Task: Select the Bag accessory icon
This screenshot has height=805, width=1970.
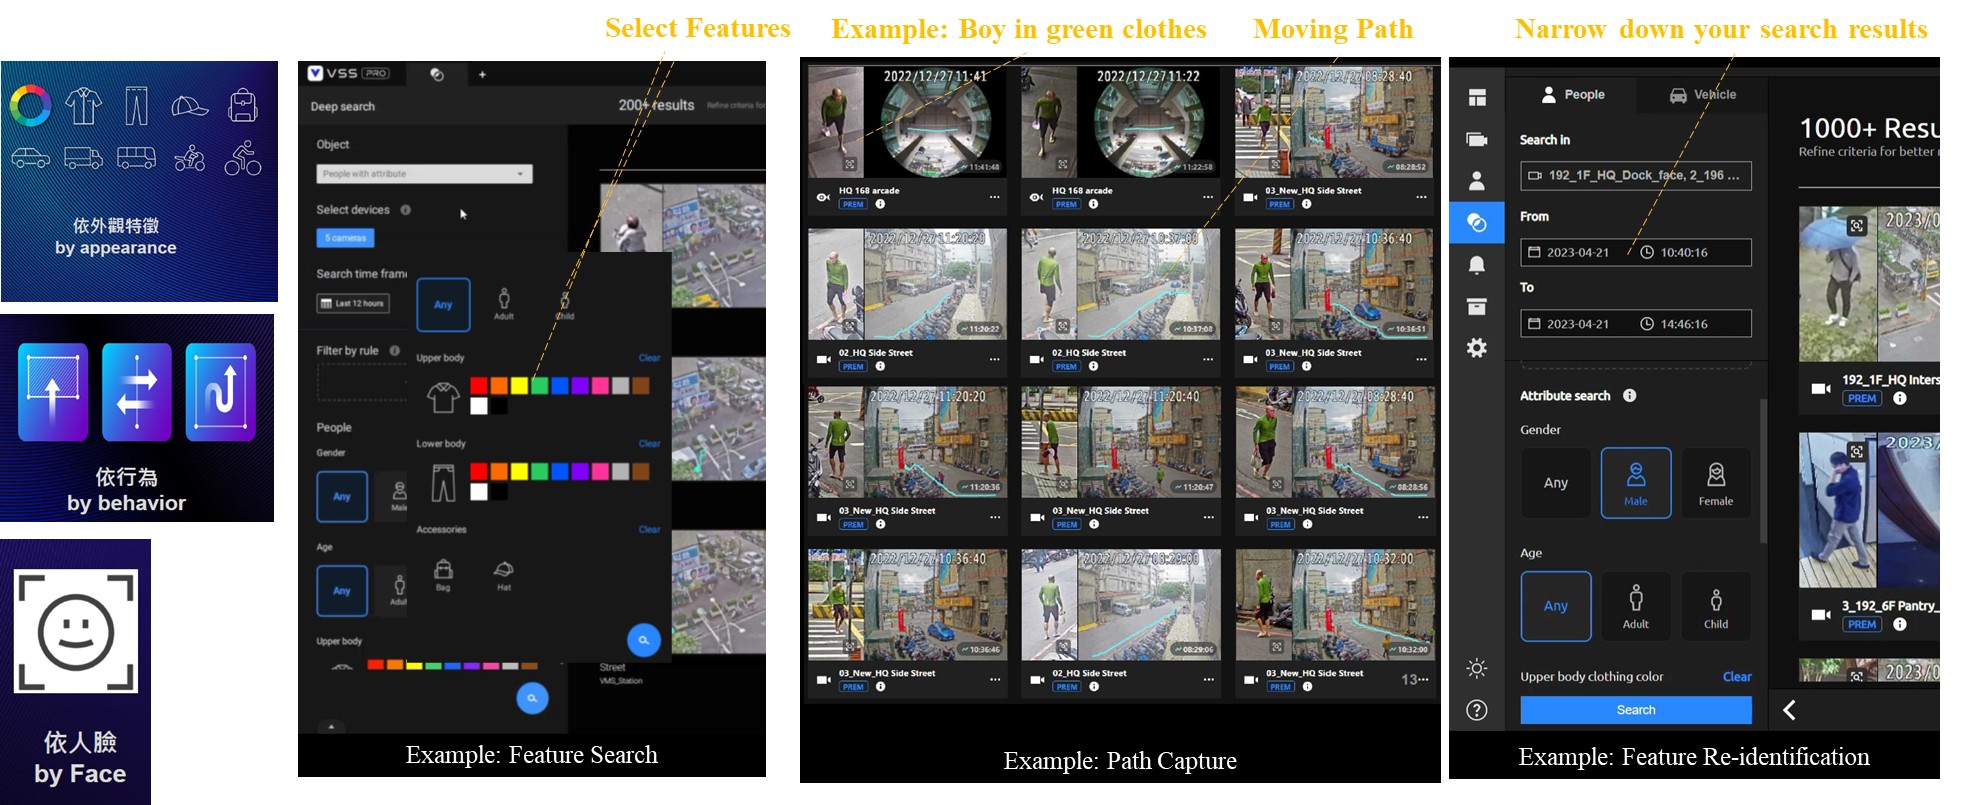Action: [x=443, y=572]
